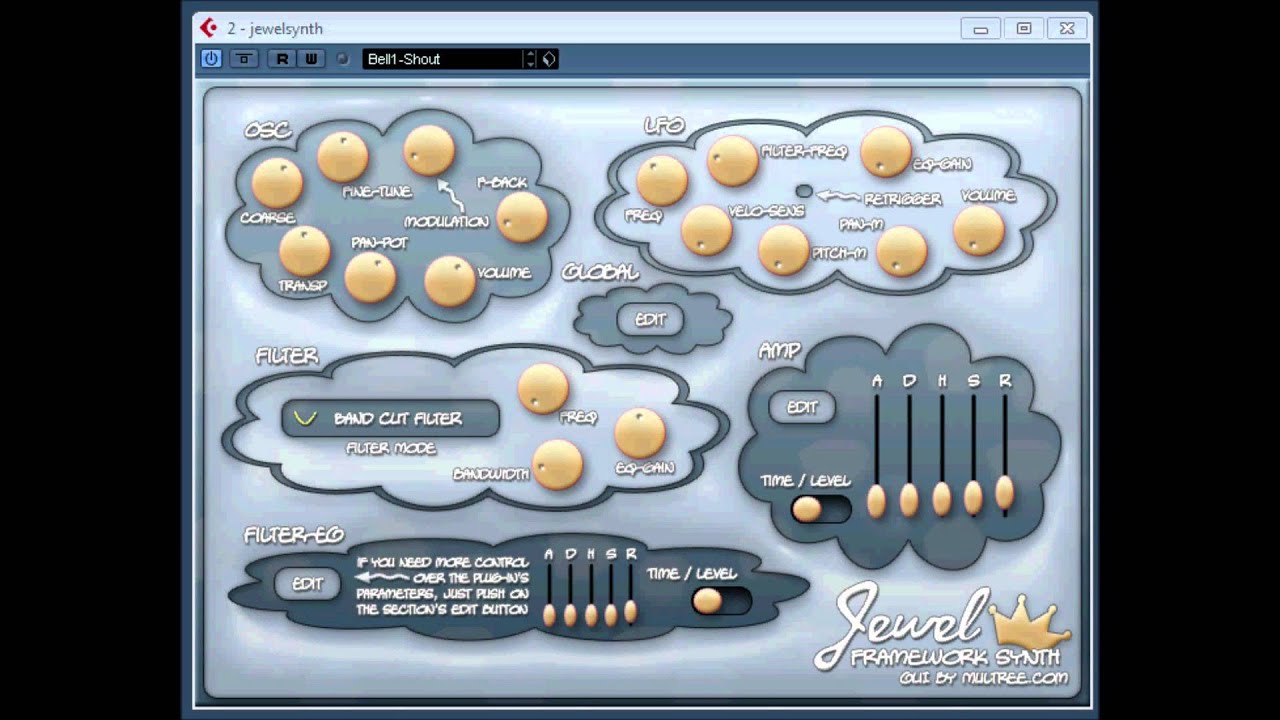Click the OSC Modulation knob
Screen dimensions: 1280x720
click(x=429, y=151)
